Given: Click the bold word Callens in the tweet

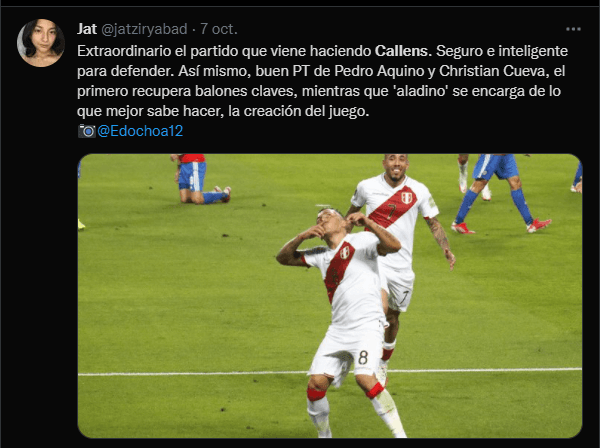Looking at the screenshot, I should (x=403, y=51).
